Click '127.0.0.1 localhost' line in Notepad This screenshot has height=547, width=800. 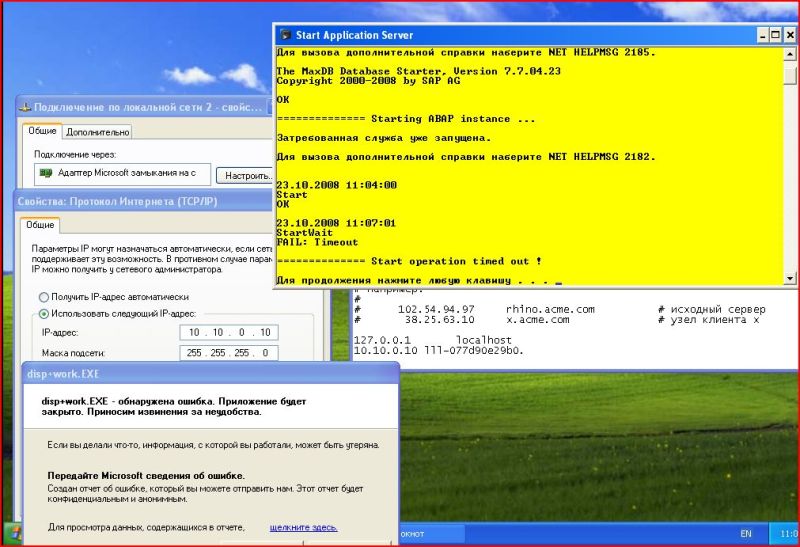[432, 340]
